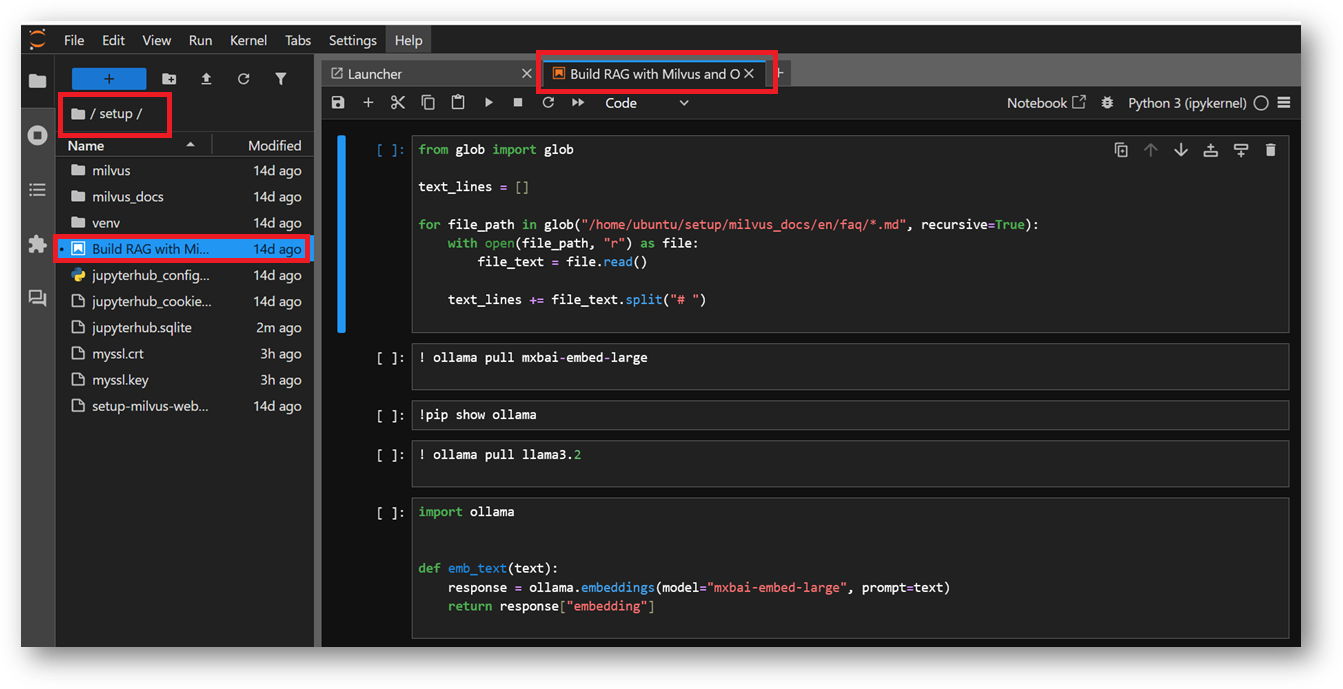The width and height of the screenshot is (1343, 689).
Task: Open Running Terminals and Kernels sidebar
Action: point(38,135)
